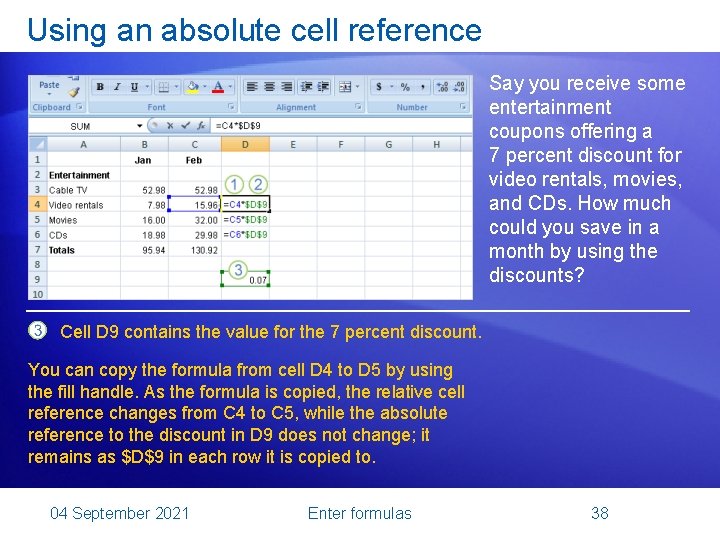The height and width of the screenshot is (540, 720).
Task: Select the Format Painter brush icon
Action: point(73,93)
